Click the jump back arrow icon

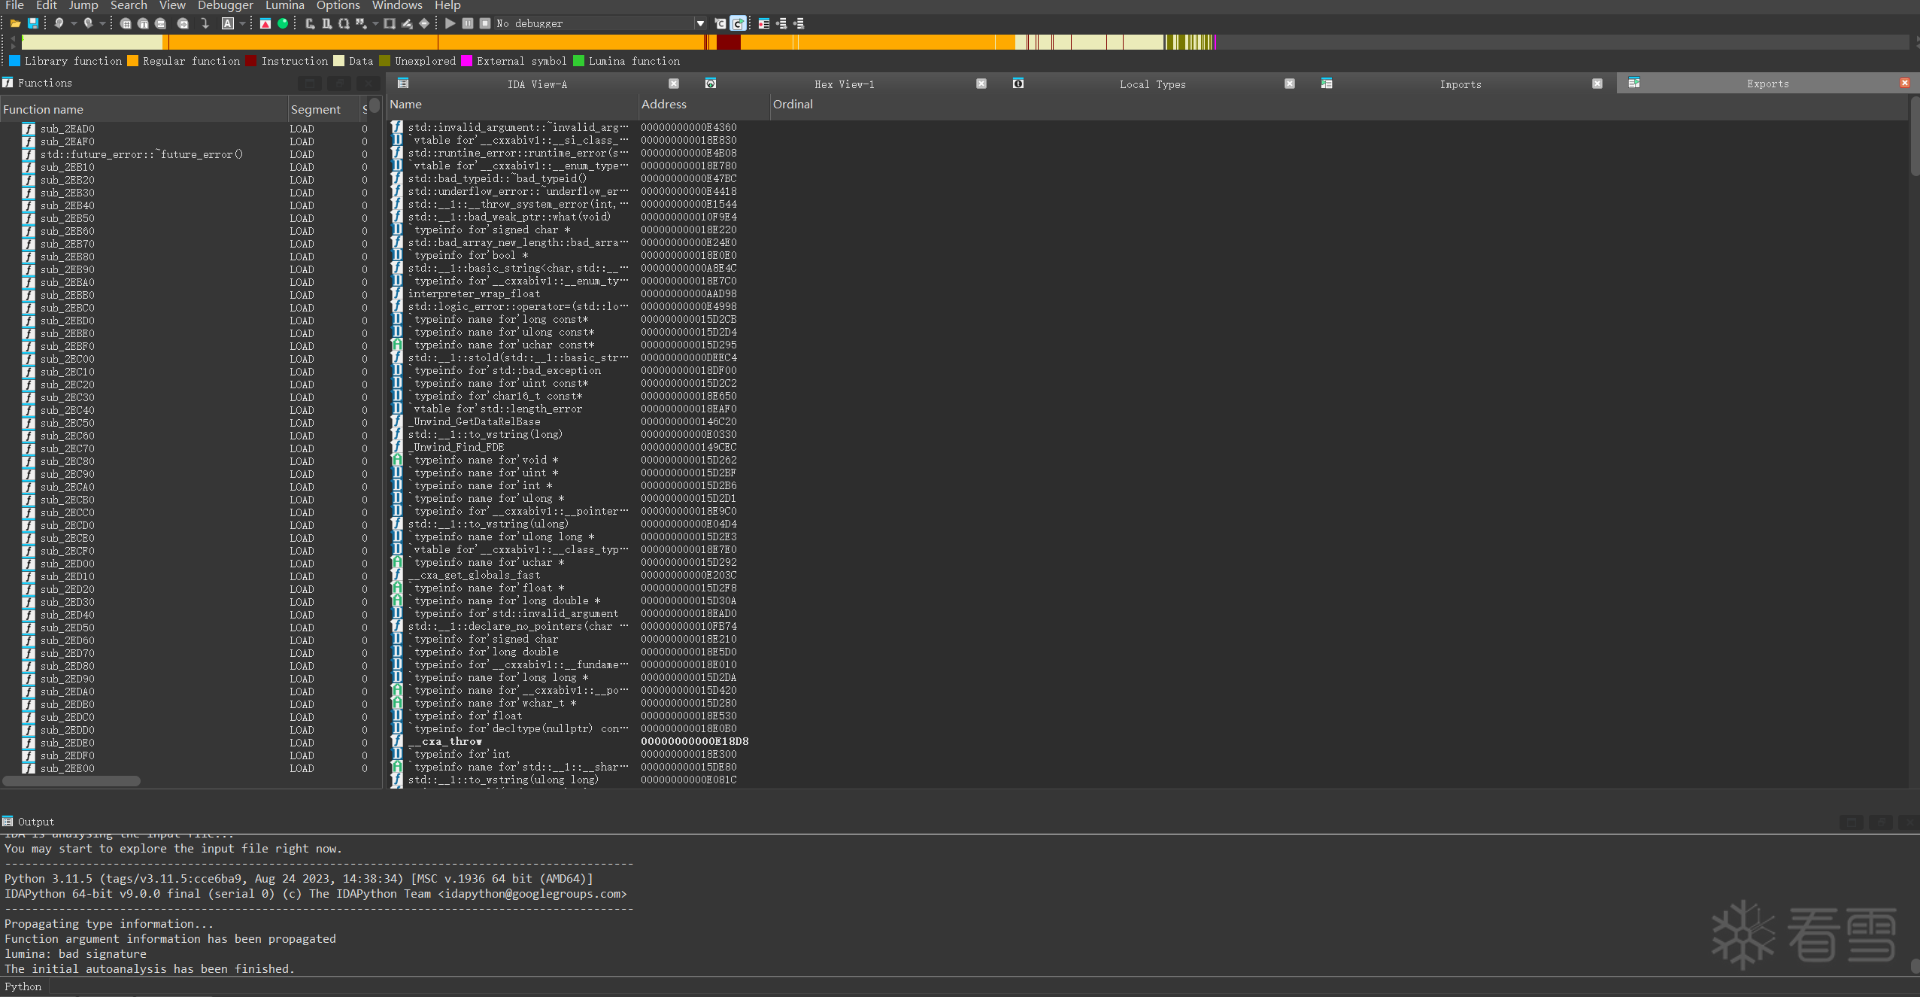tap(59, 23)
